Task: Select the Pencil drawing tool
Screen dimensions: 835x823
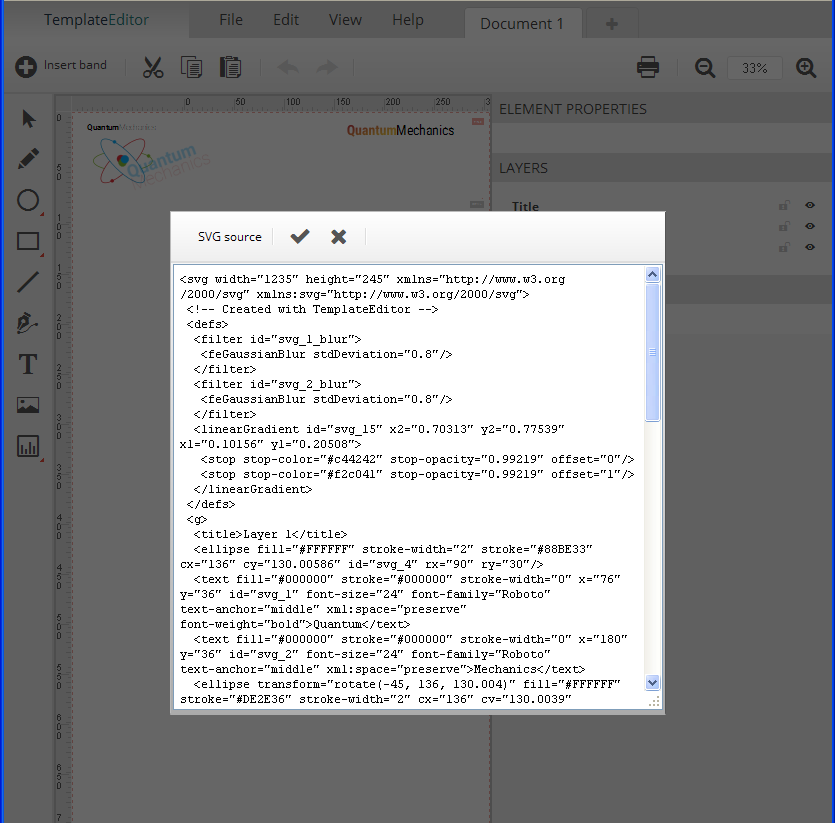Action: tap(28, 159)
